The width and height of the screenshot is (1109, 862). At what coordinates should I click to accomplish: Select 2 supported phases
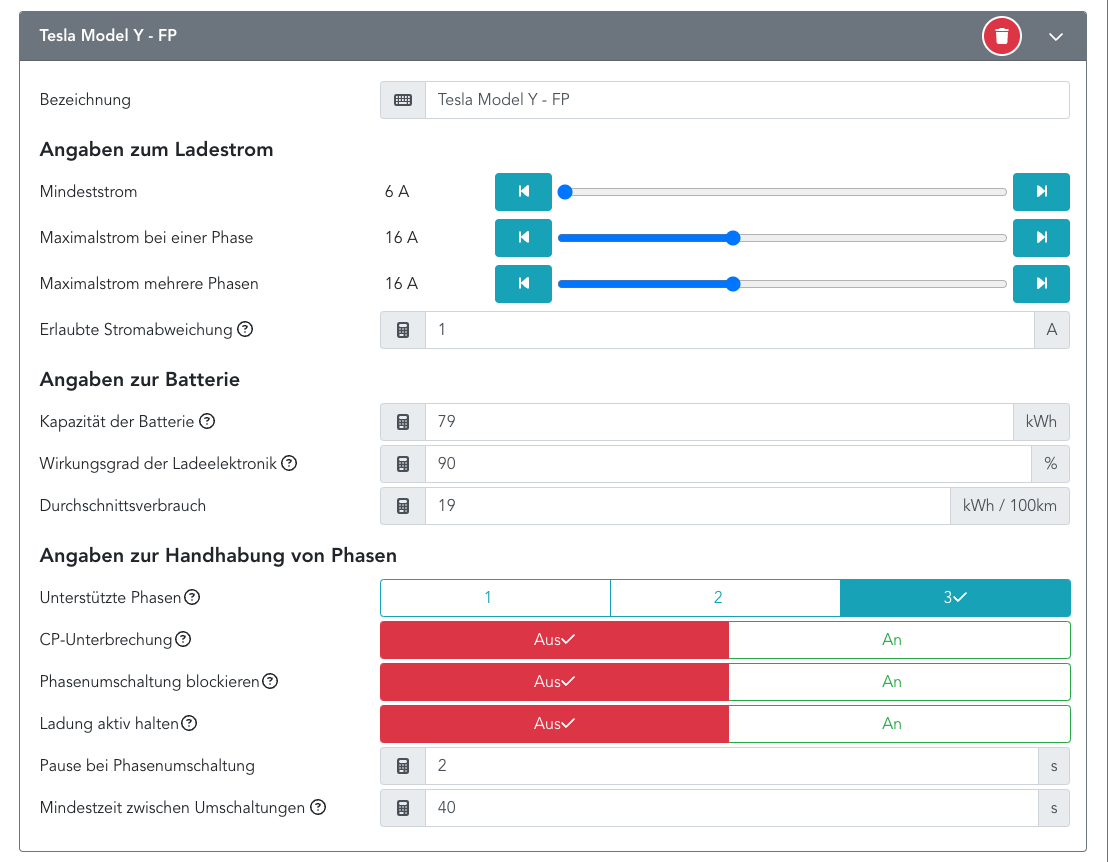click(725, 598)
